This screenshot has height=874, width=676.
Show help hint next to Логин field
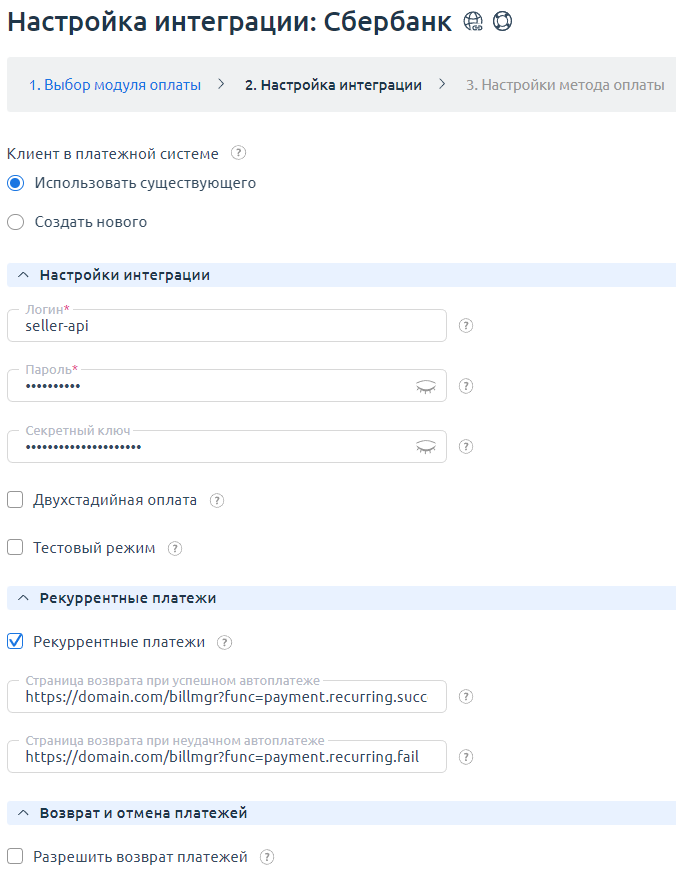(x=466, y=325)
